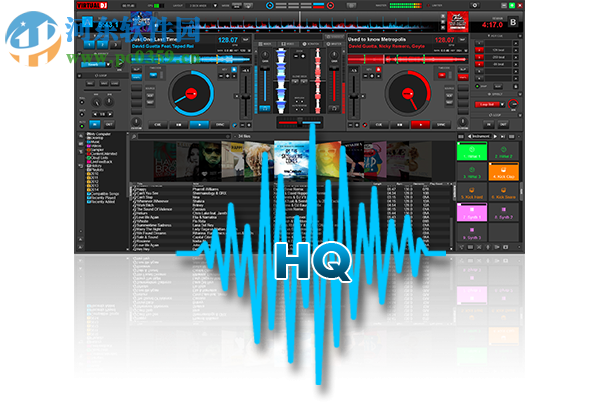Set loop IN point on deck B
Image resolution: width=600 pixels, height=403 pixels.
(489, 124)
